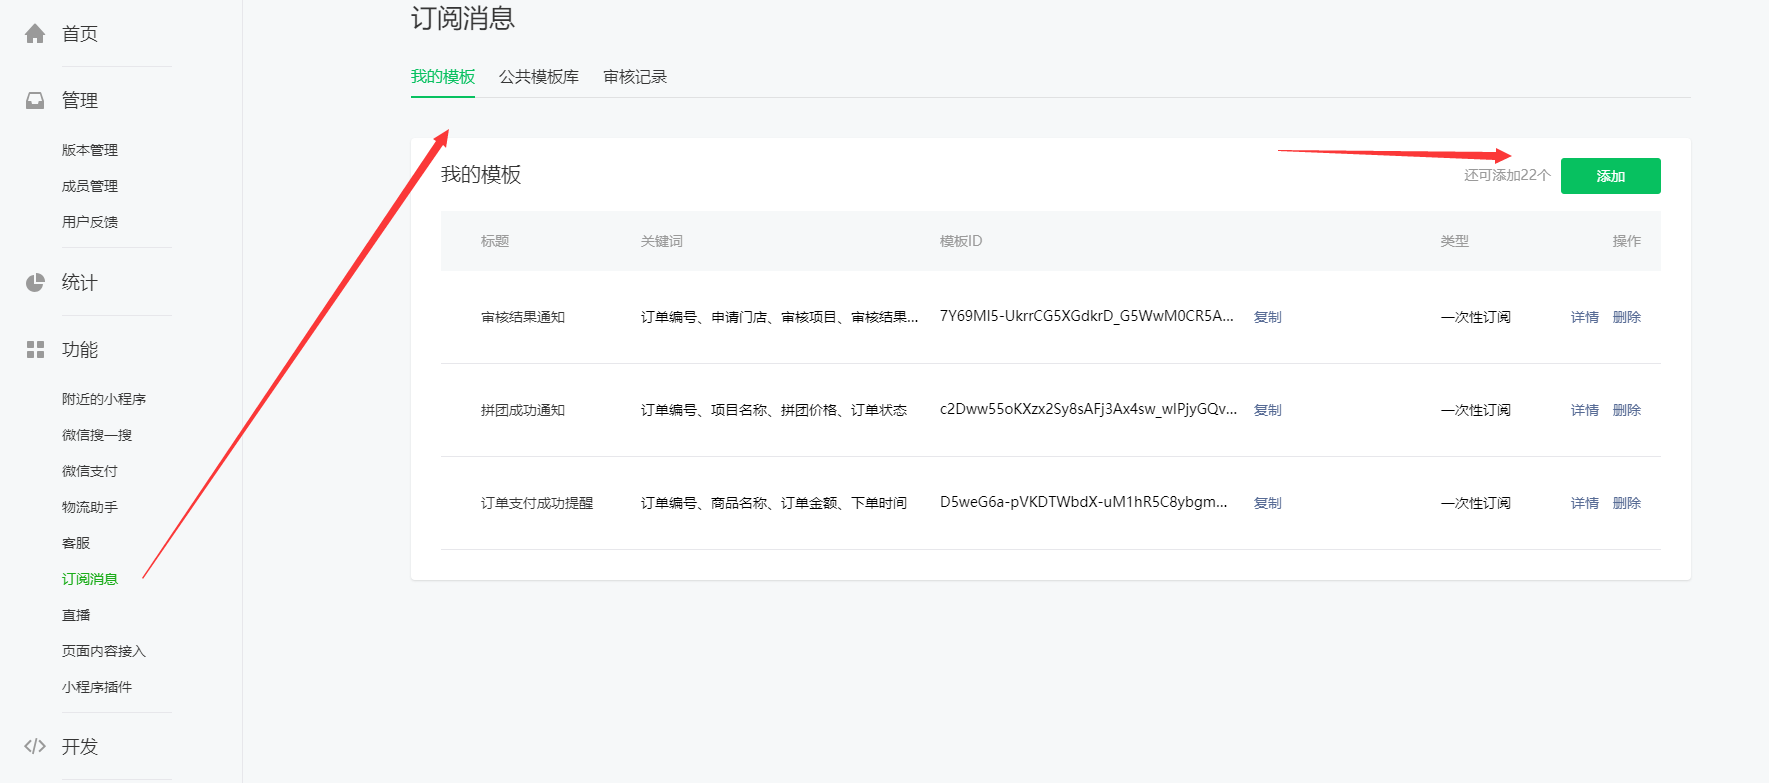The image size is (1769, 783).
Task: Click the 开发 code brackets icon
Action: pos(35,746)
